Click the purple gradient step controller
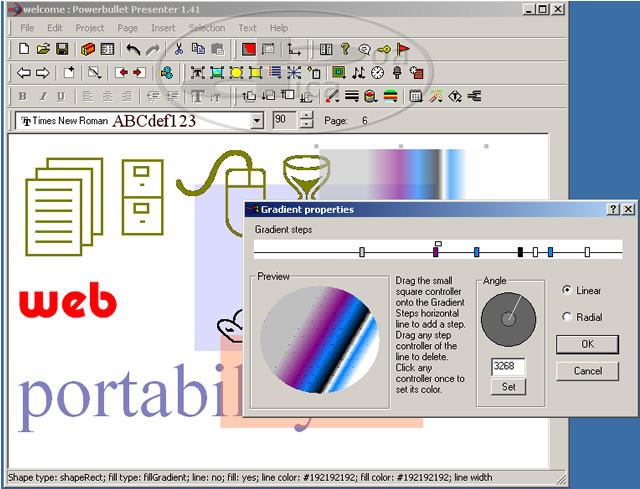Image resolution: width=640 pixels, height=489 pixels. pyautogui.click(x=436, y=252)
